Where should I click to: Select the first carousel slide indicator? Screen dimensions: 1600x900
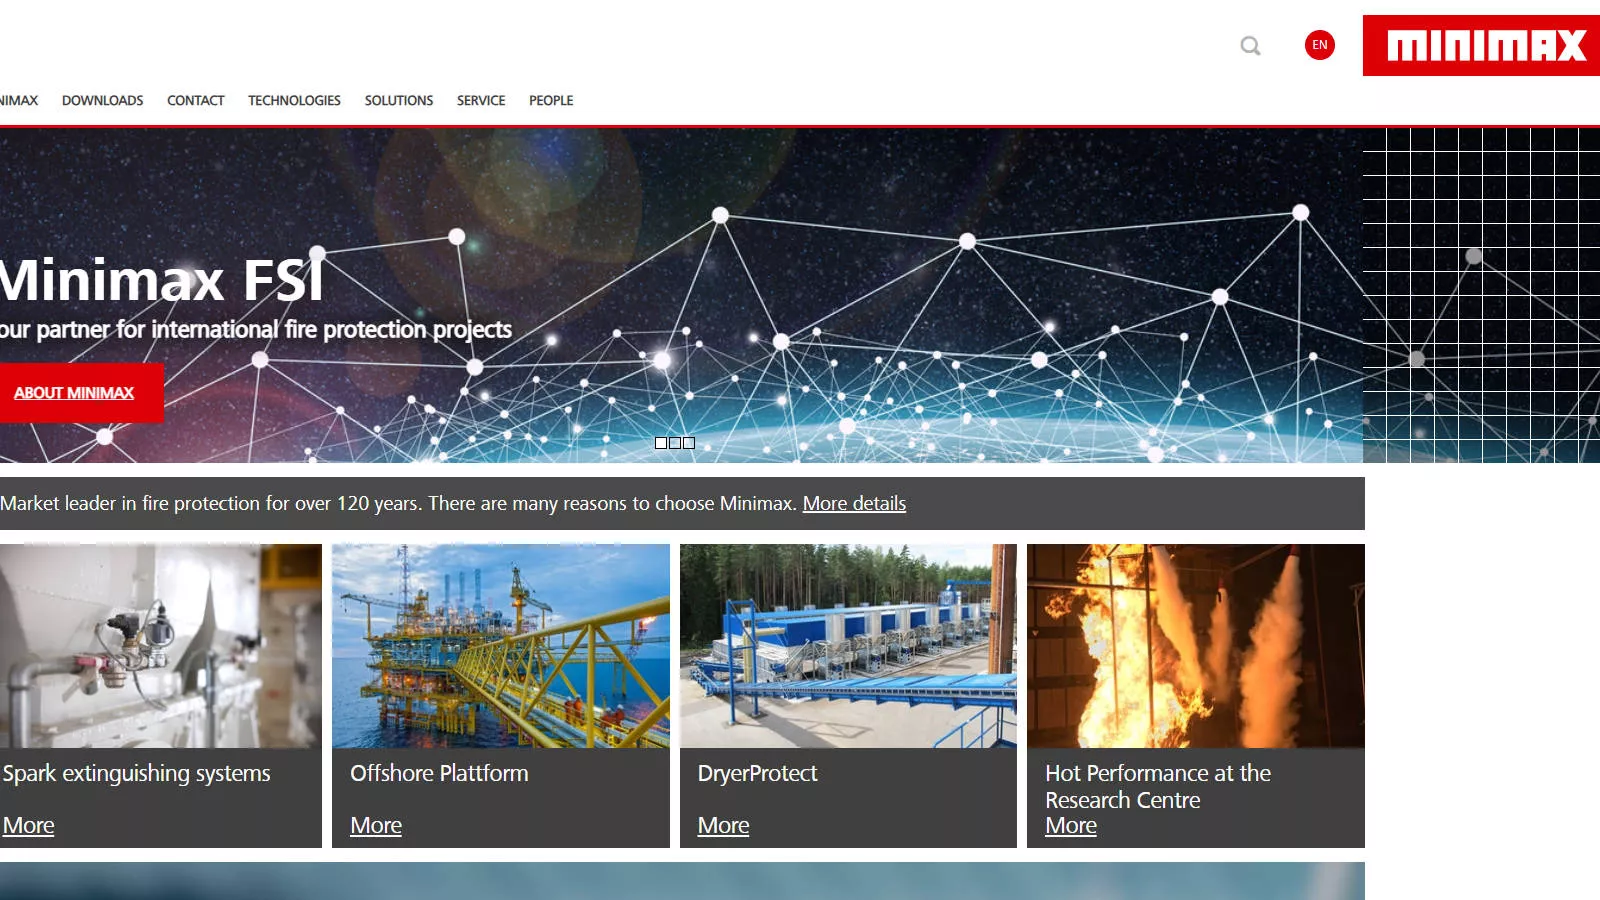661,443
